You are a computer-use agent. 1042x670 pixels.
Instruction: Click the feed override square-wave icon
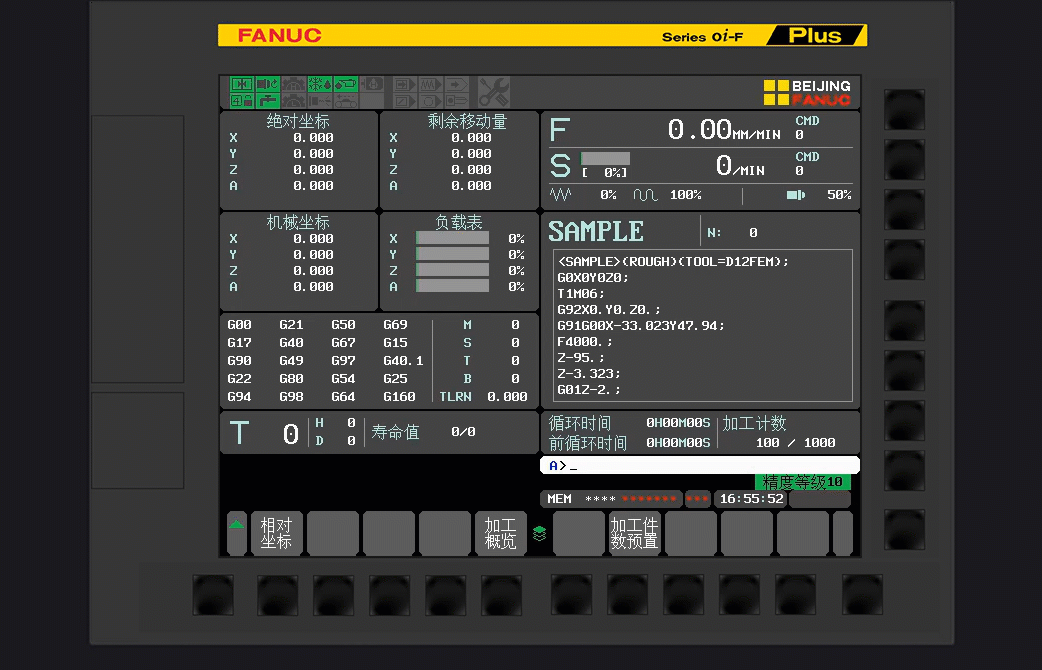pyautogui.click(x=645, y=195)
